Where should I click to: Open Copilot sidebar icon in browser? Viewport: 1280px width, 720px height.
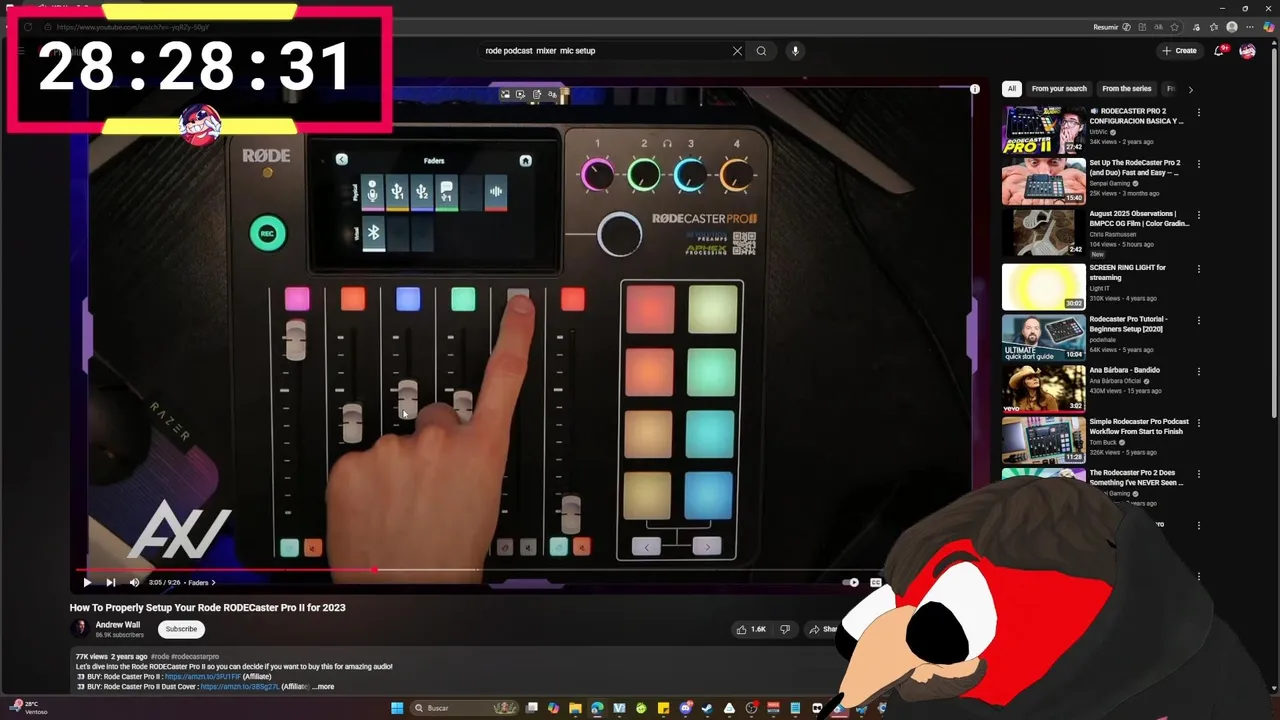[1268, 27]
